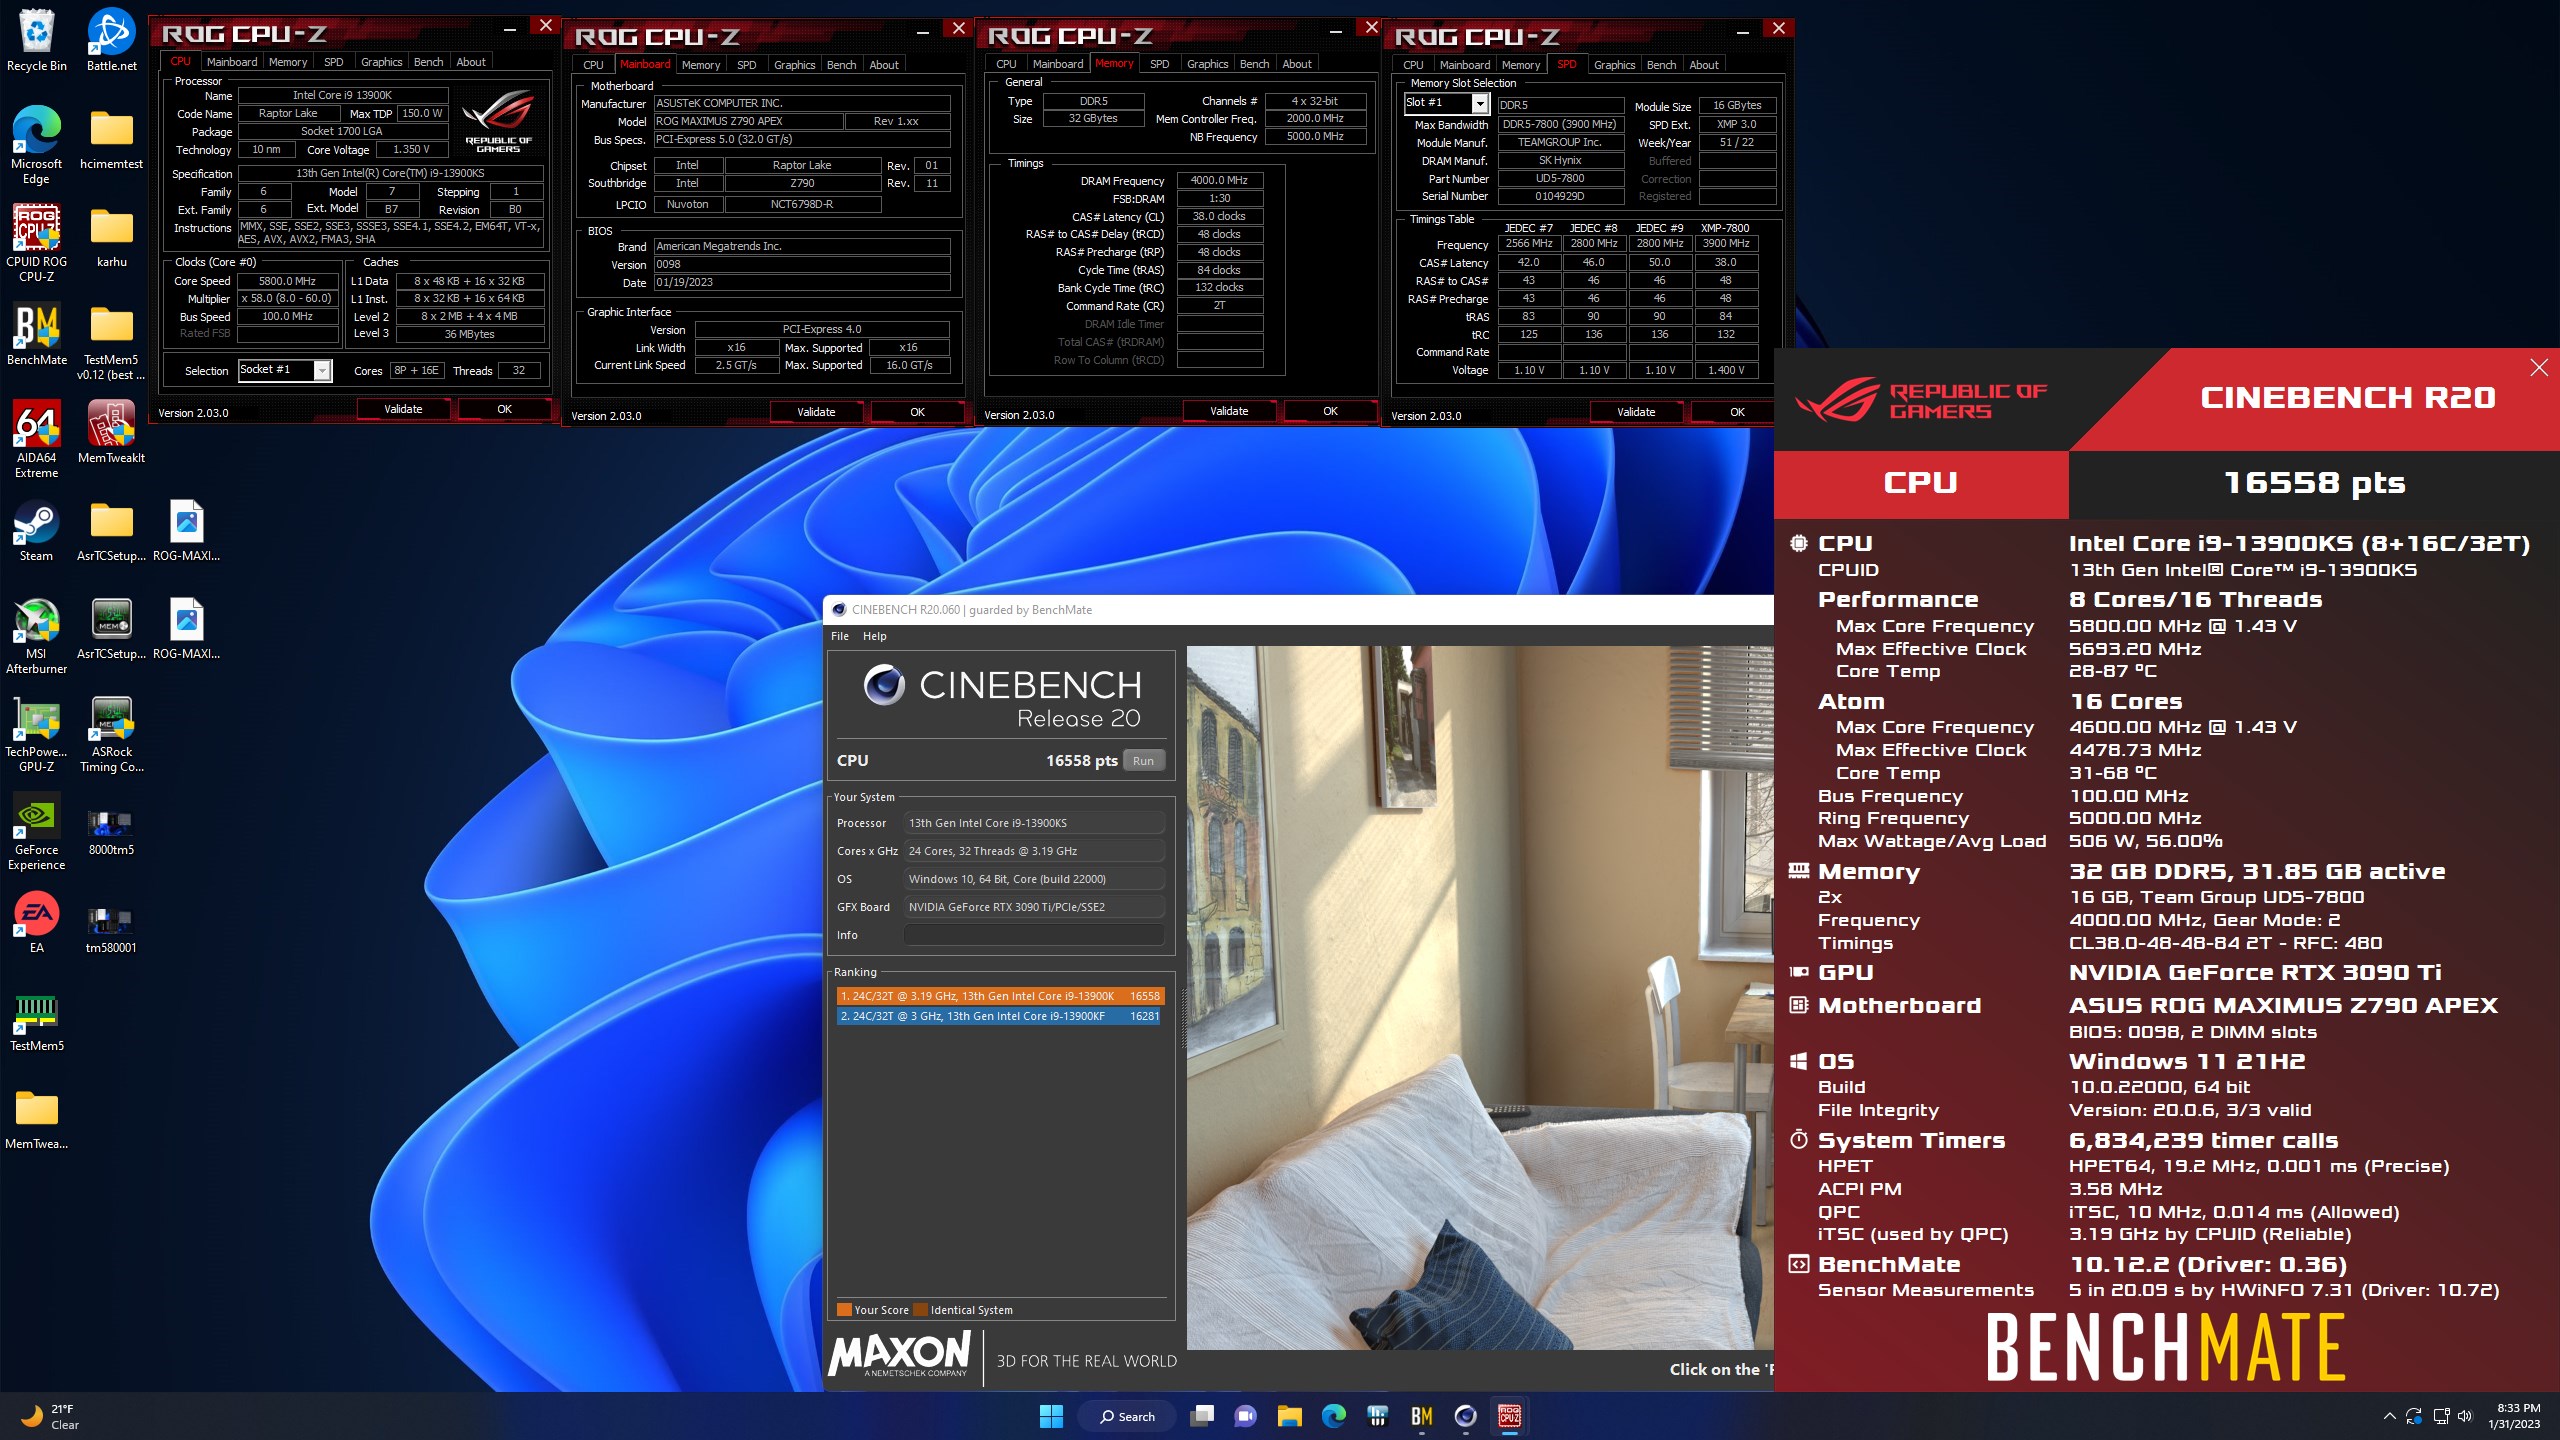Open the karhu folder on the desktop
The width and height of the screenshot is (2560, 1440).
(x=111, y=236)
